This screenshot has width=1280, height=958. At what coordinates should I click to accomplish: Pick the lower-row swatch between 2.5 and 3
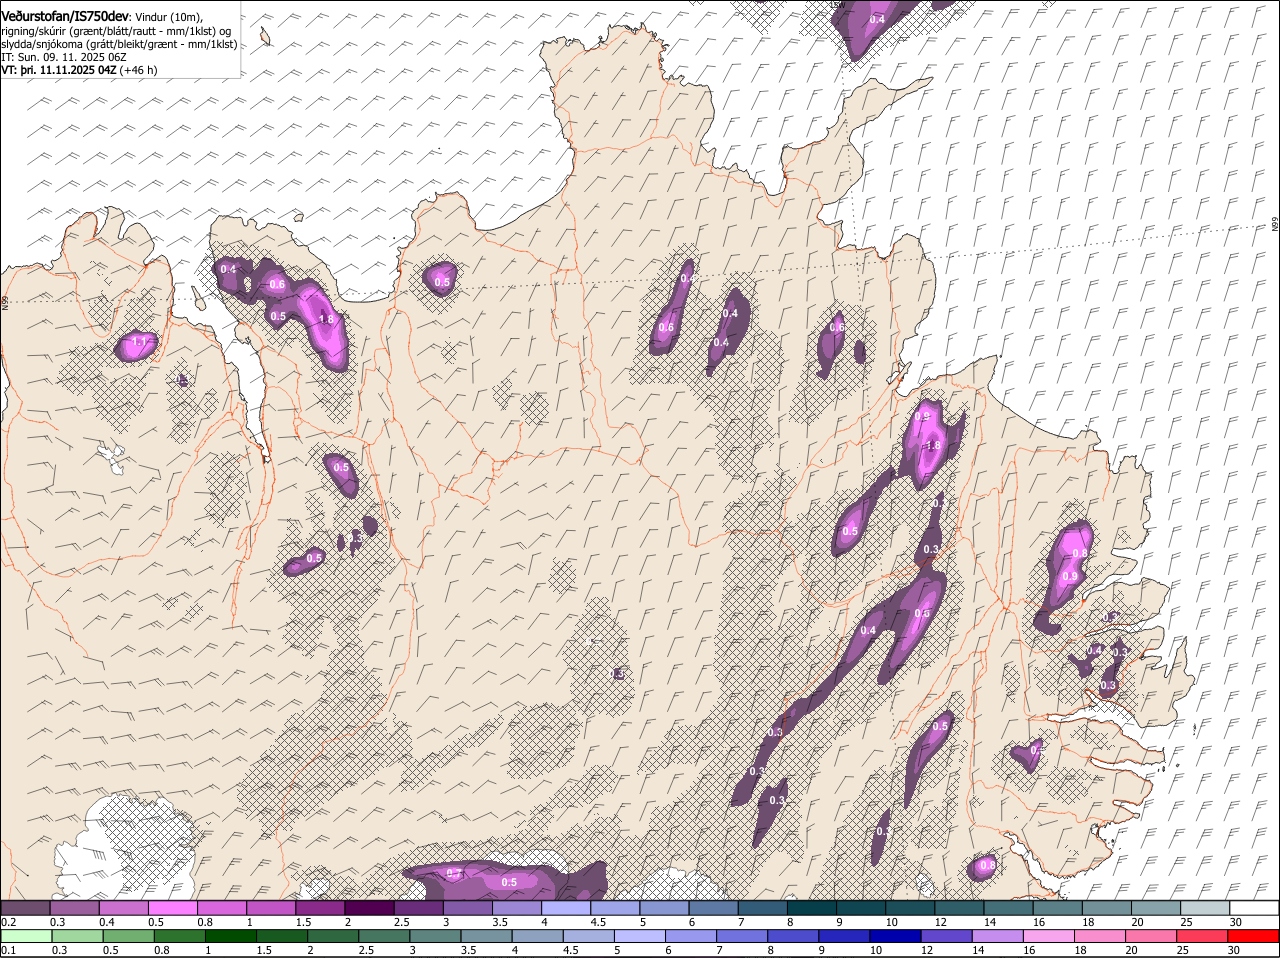coord(383,937)
